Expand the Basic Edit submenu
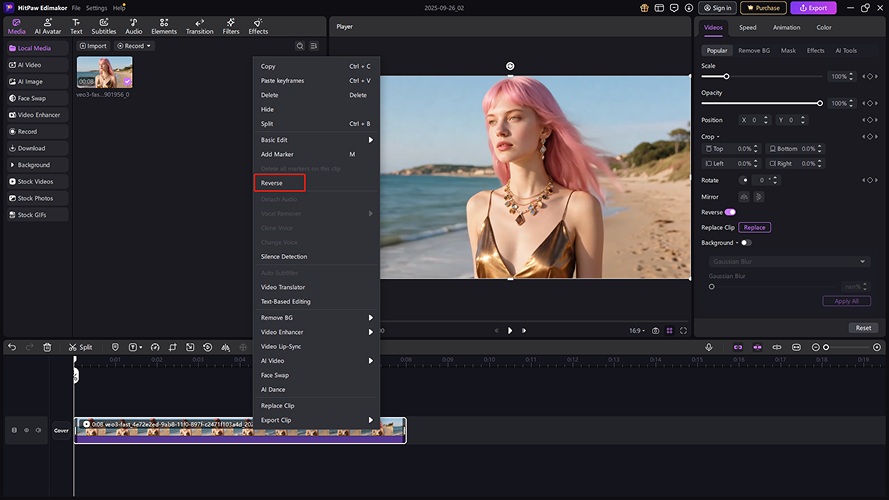The image size is (889, 500). point(316,140)
